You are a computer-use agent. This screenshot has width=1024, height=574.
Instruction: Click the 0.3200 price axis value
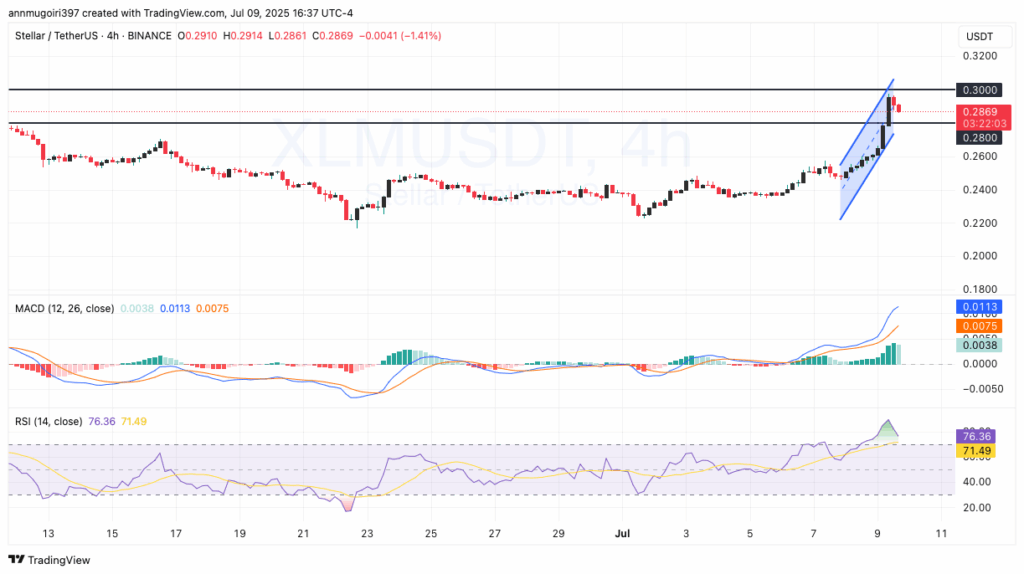[x=980, y=56]
